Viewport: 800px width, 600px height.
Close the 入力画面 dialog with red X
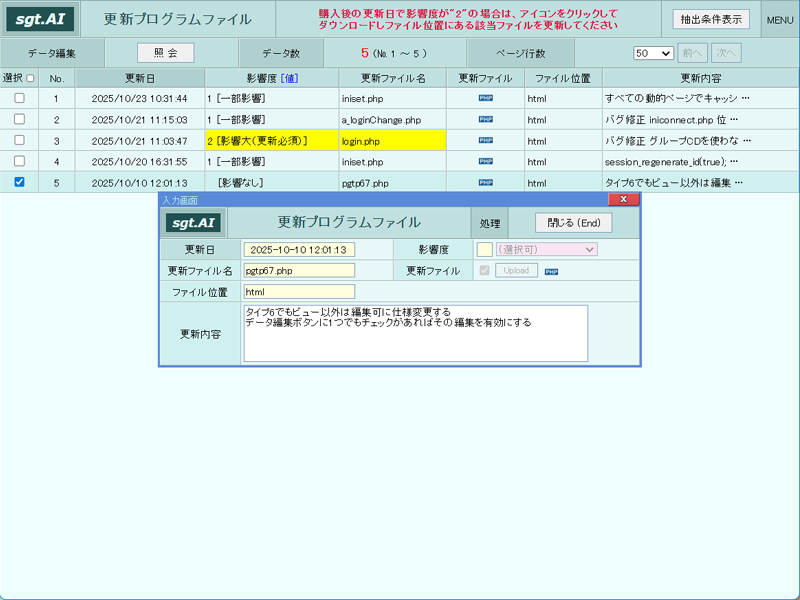(x=623, y=199)
